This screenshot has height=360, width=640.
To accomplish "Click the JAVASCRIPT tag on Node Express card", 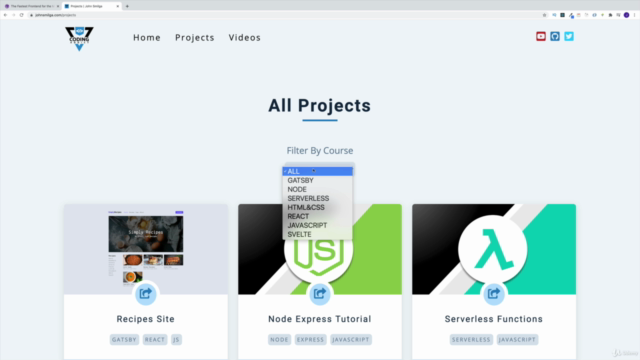I will [x=351, y=340].
